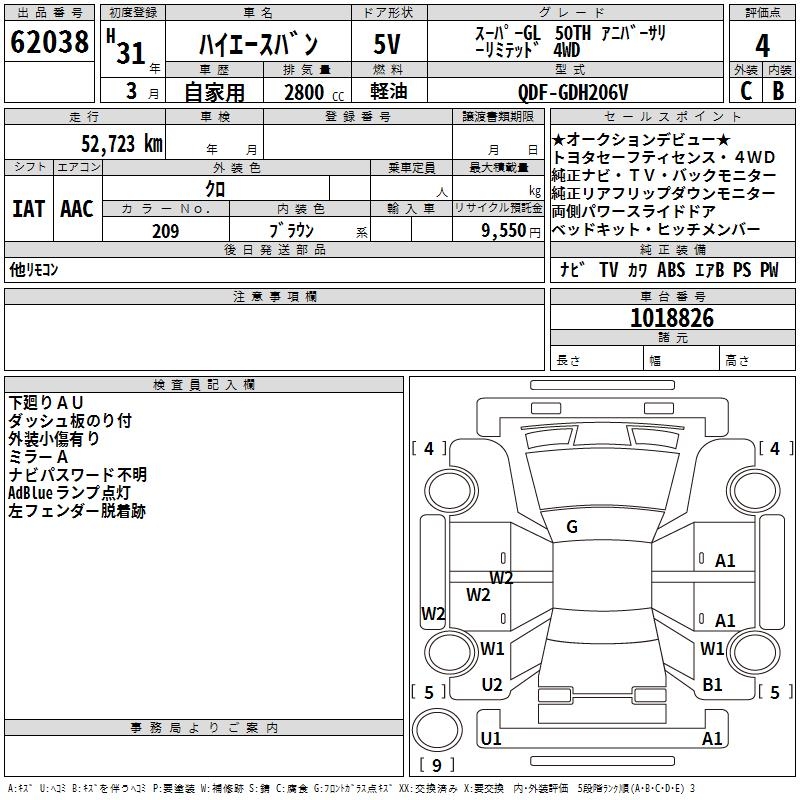800x800 pixels.
Task: Click the [9] tire rating label
Action: [x=436, y=767]
